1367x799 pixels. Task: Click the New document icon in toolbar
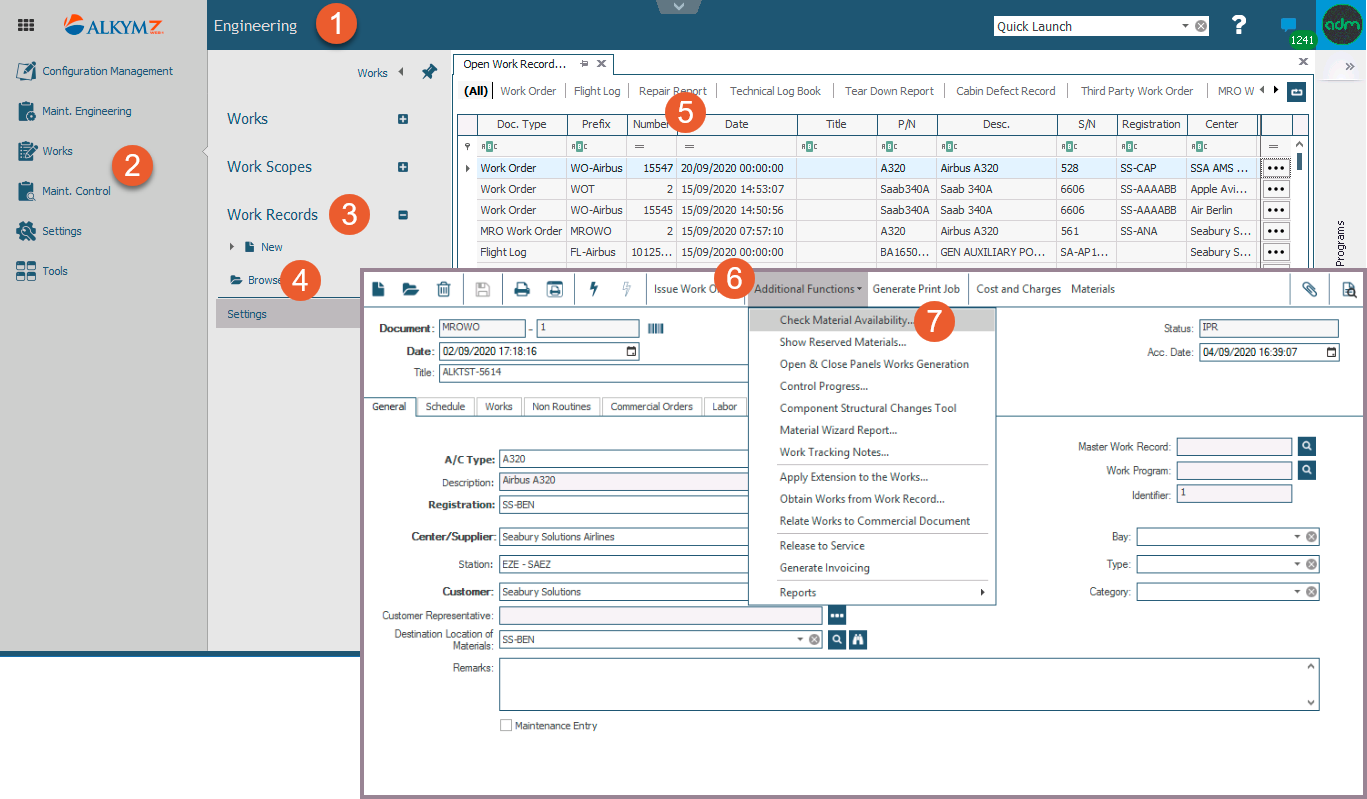[x=379, y=289]
